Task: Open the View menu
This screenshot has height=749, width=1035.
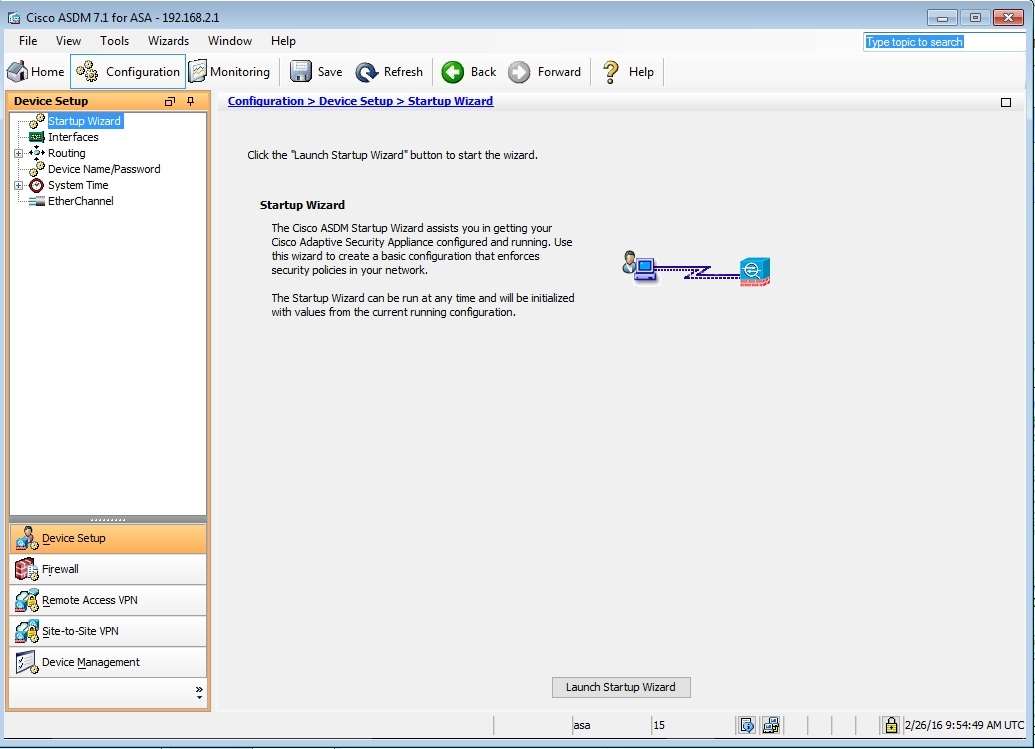Action: pos(68,41)
